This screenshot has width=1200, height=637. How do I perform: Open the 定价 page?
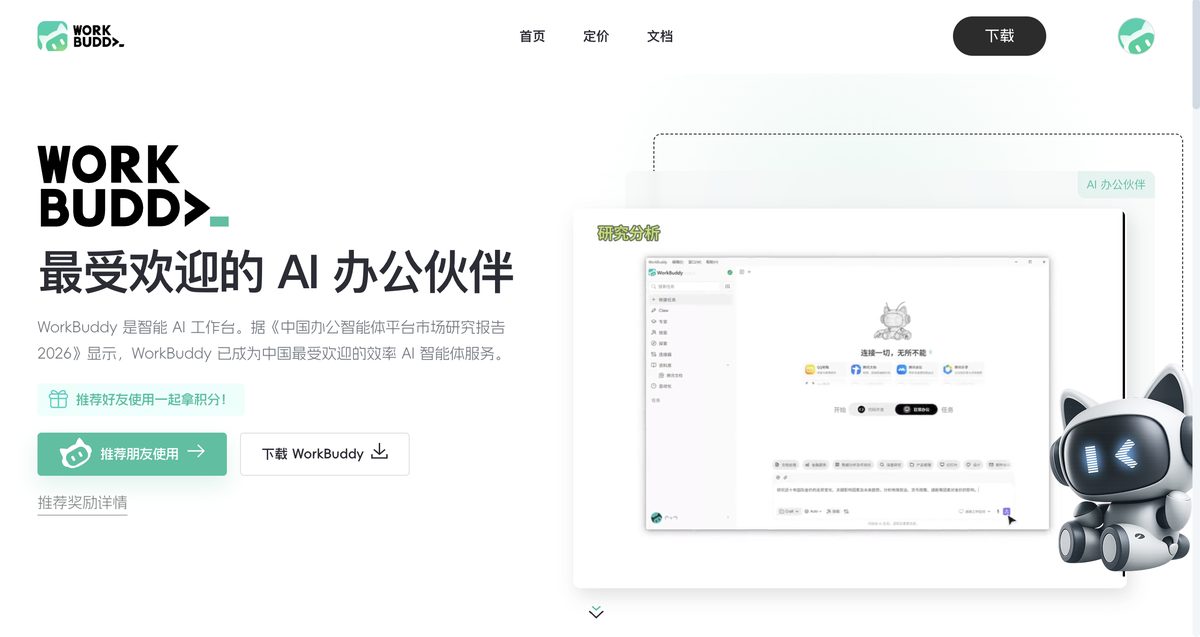(596, 36)
